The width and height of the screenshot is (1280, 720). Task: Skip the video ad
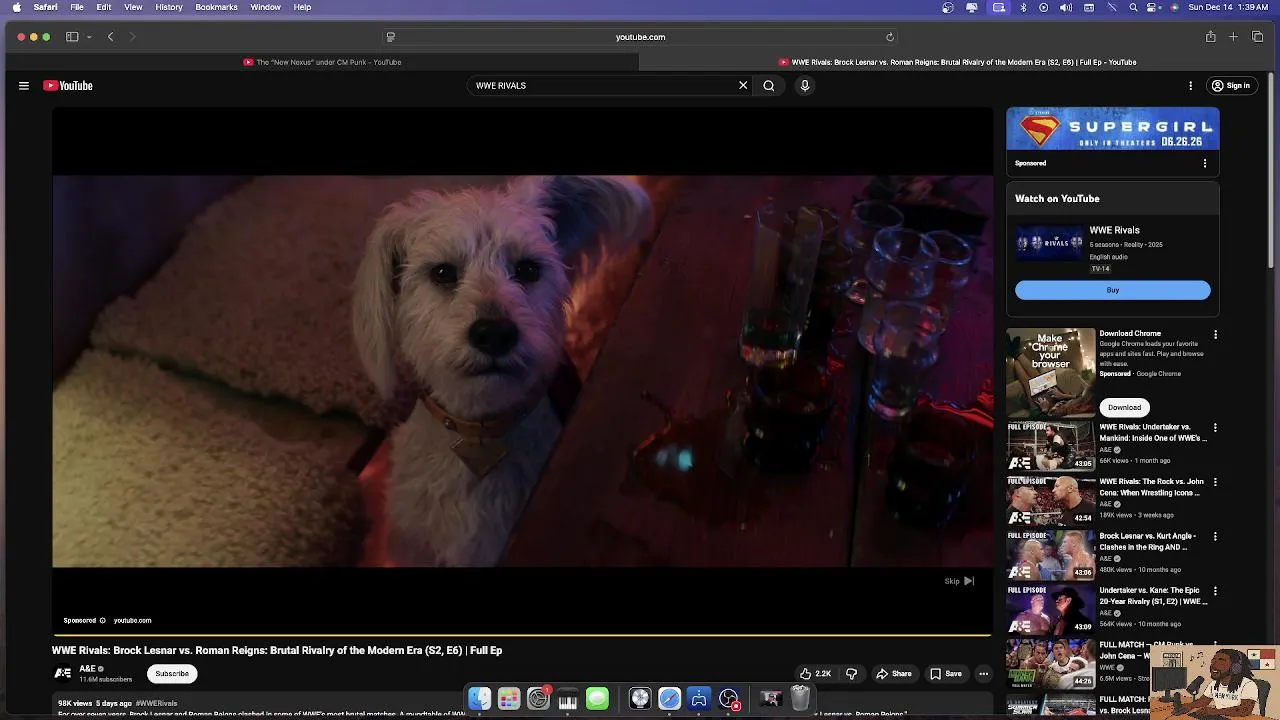click(959, 581)
